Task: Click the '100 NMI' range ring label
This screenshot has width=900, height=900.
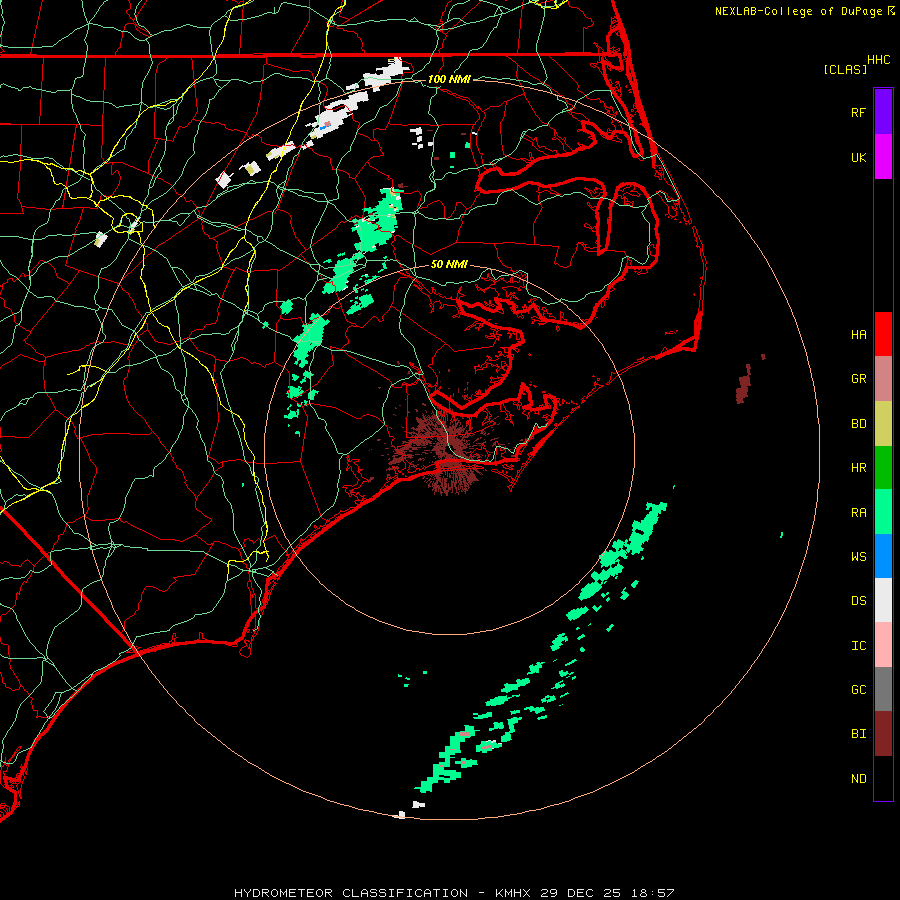Action: point(449,79)
